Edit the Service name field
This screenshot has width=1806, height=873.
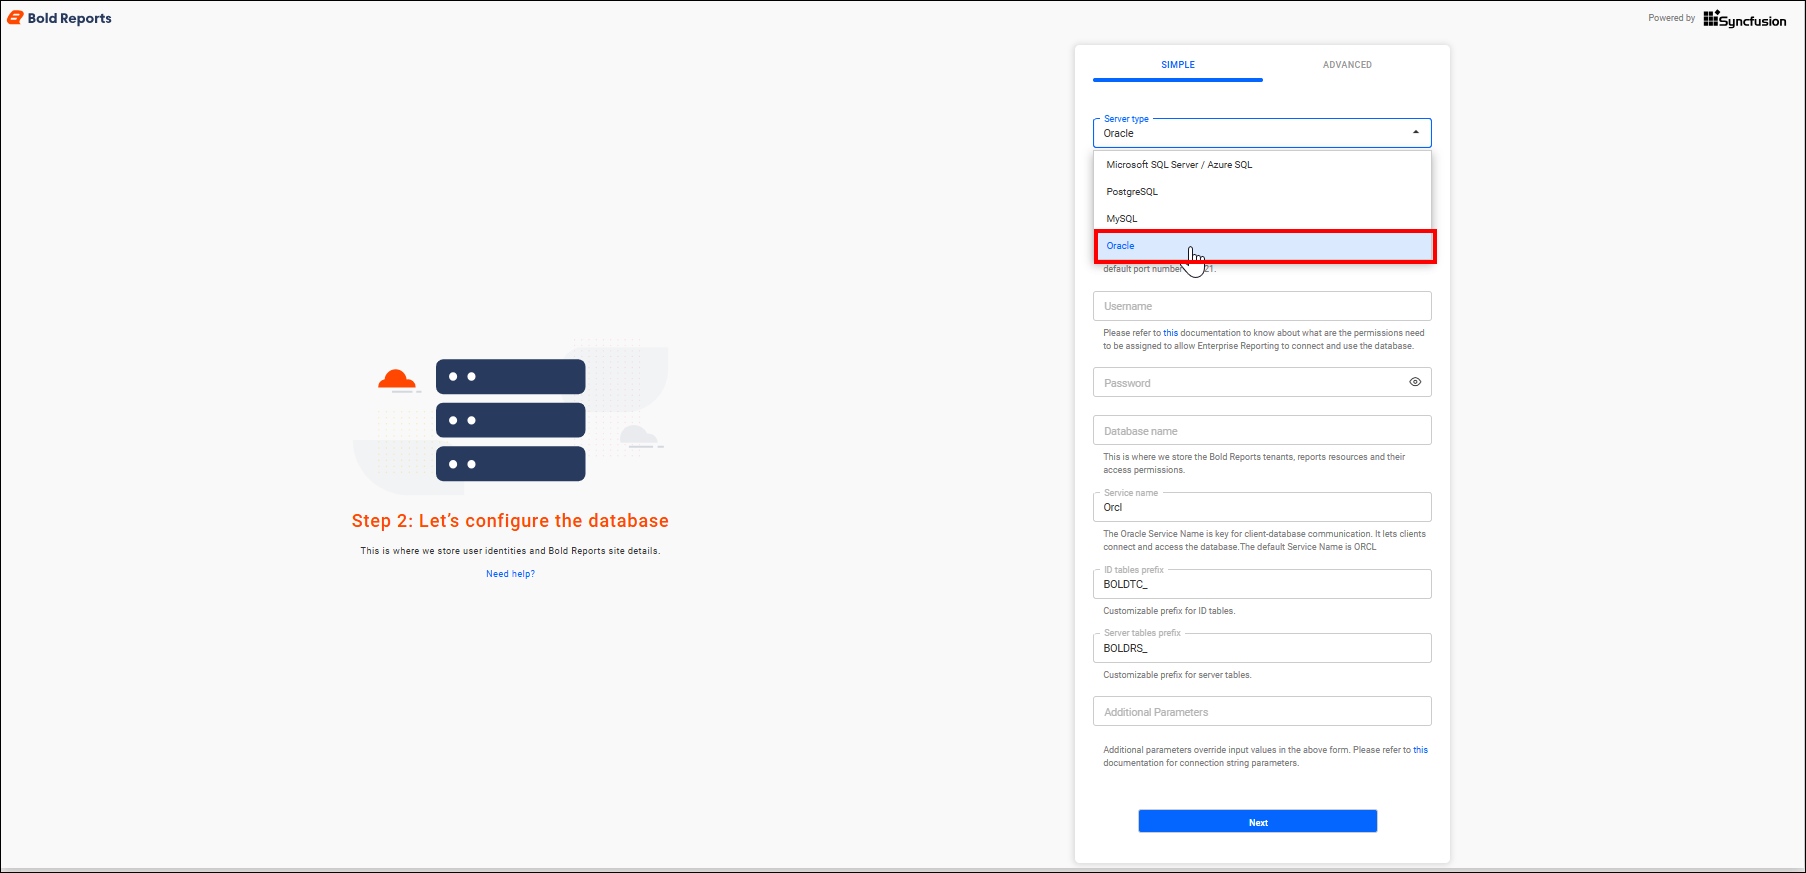tap(1262, 507)
